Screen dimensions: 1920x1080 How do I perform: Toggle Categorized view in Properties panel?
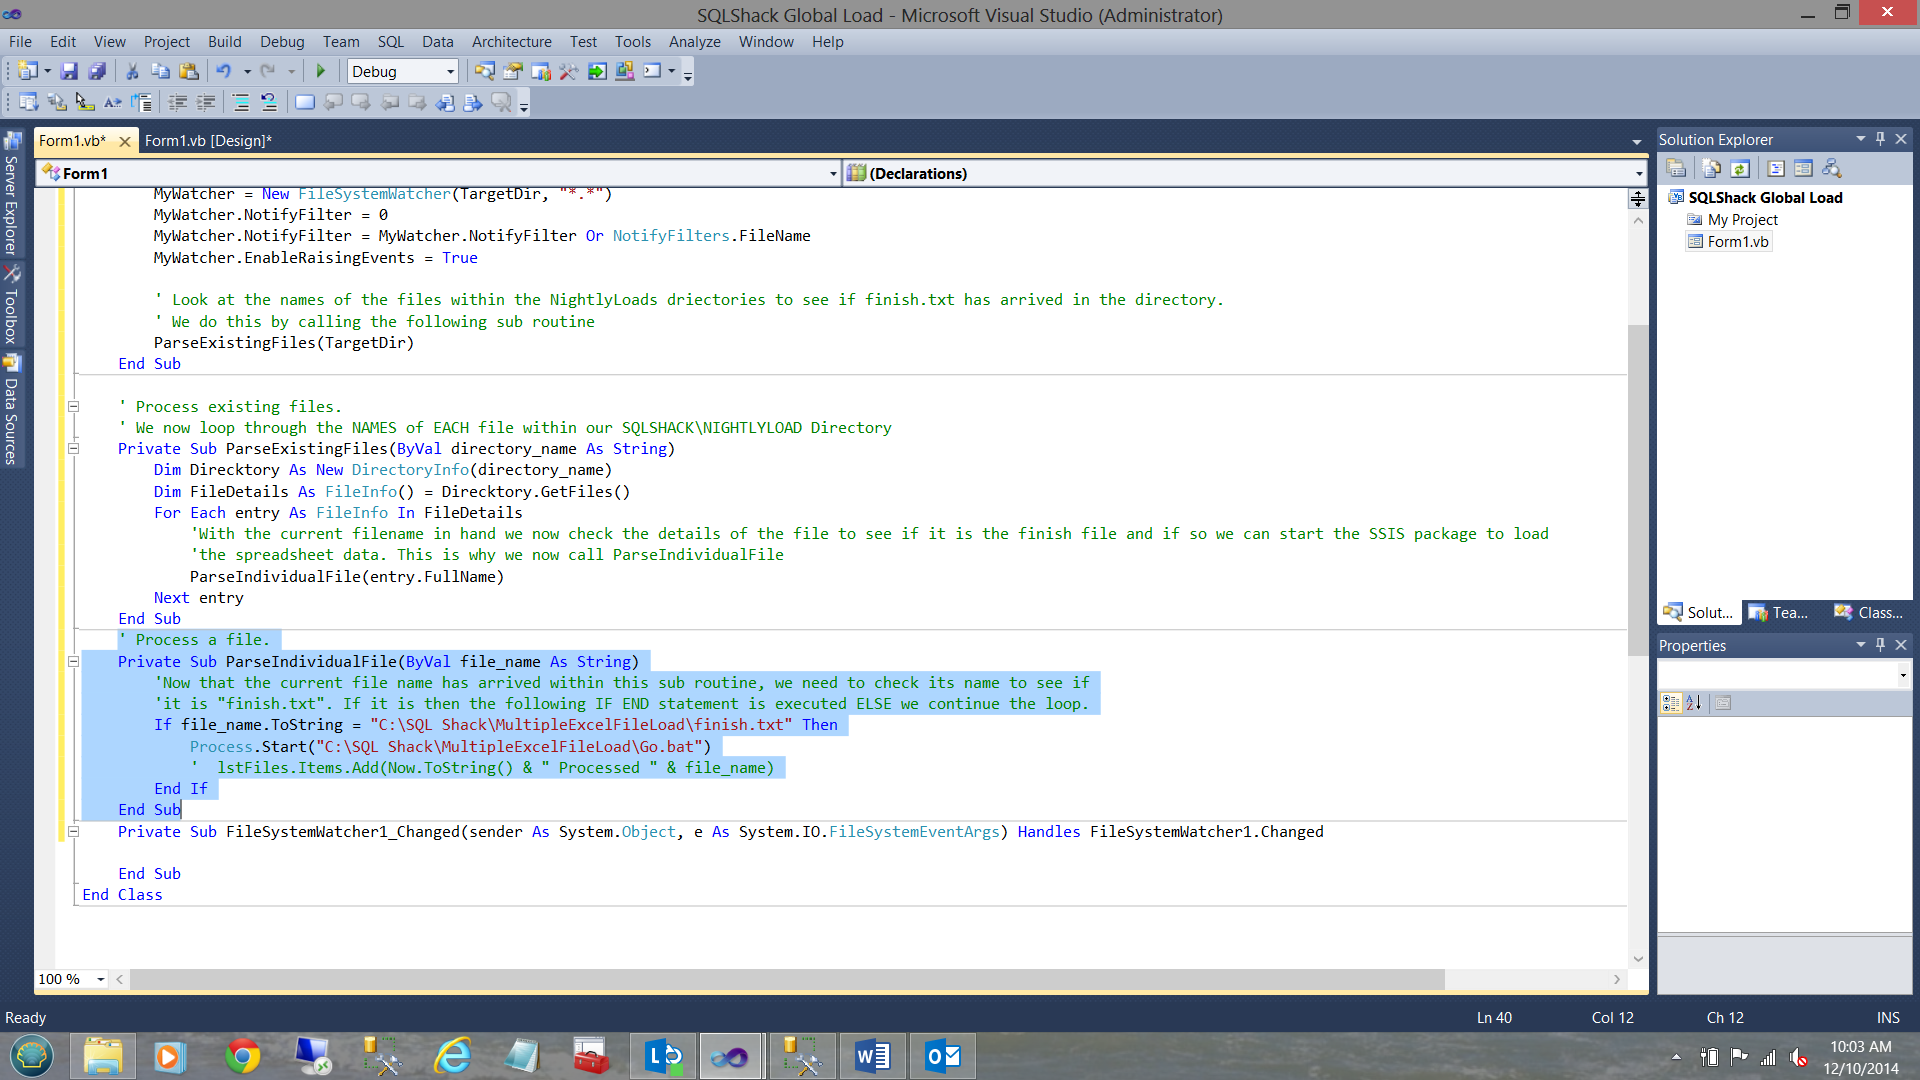[x=1670, y=703]
